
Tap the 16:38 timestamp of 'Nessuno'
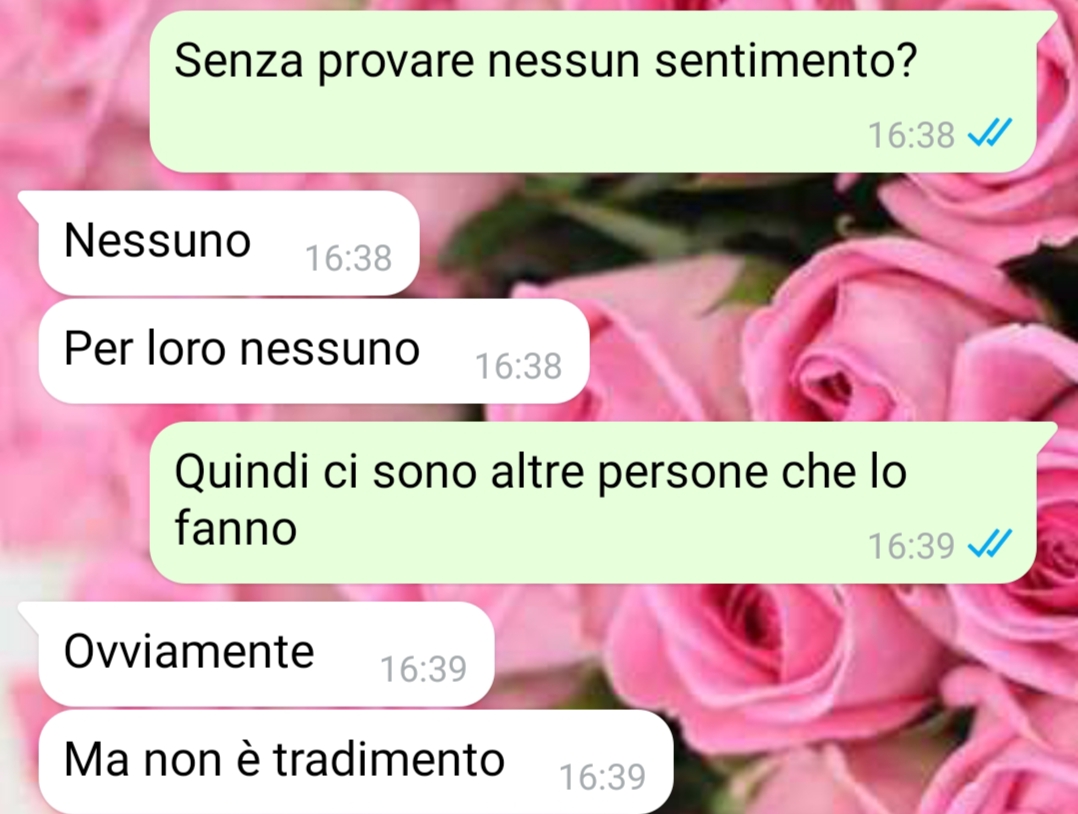point(348,258)
